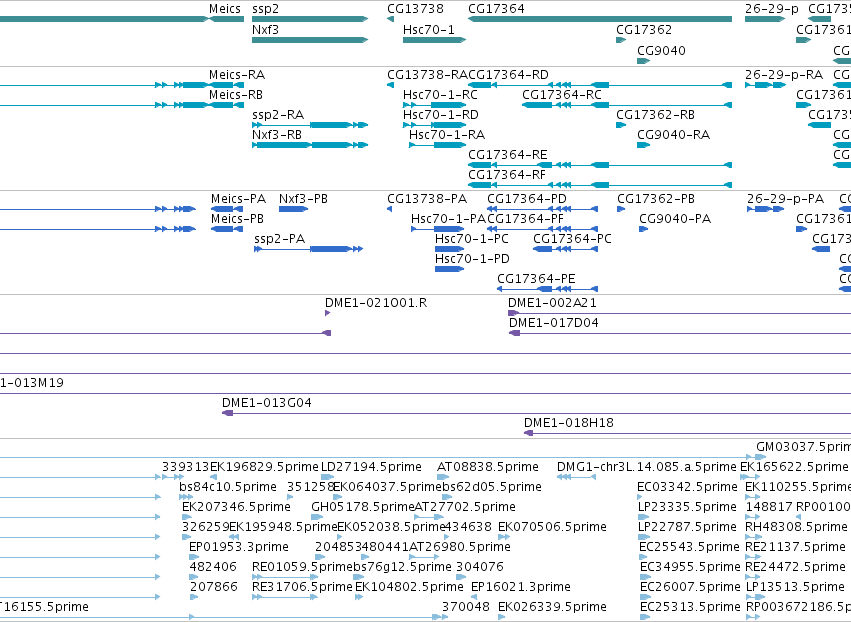The height and width of the screenshot is (622, 851).
Task: Select the Meics gene feature
Action: coord(226,19)
